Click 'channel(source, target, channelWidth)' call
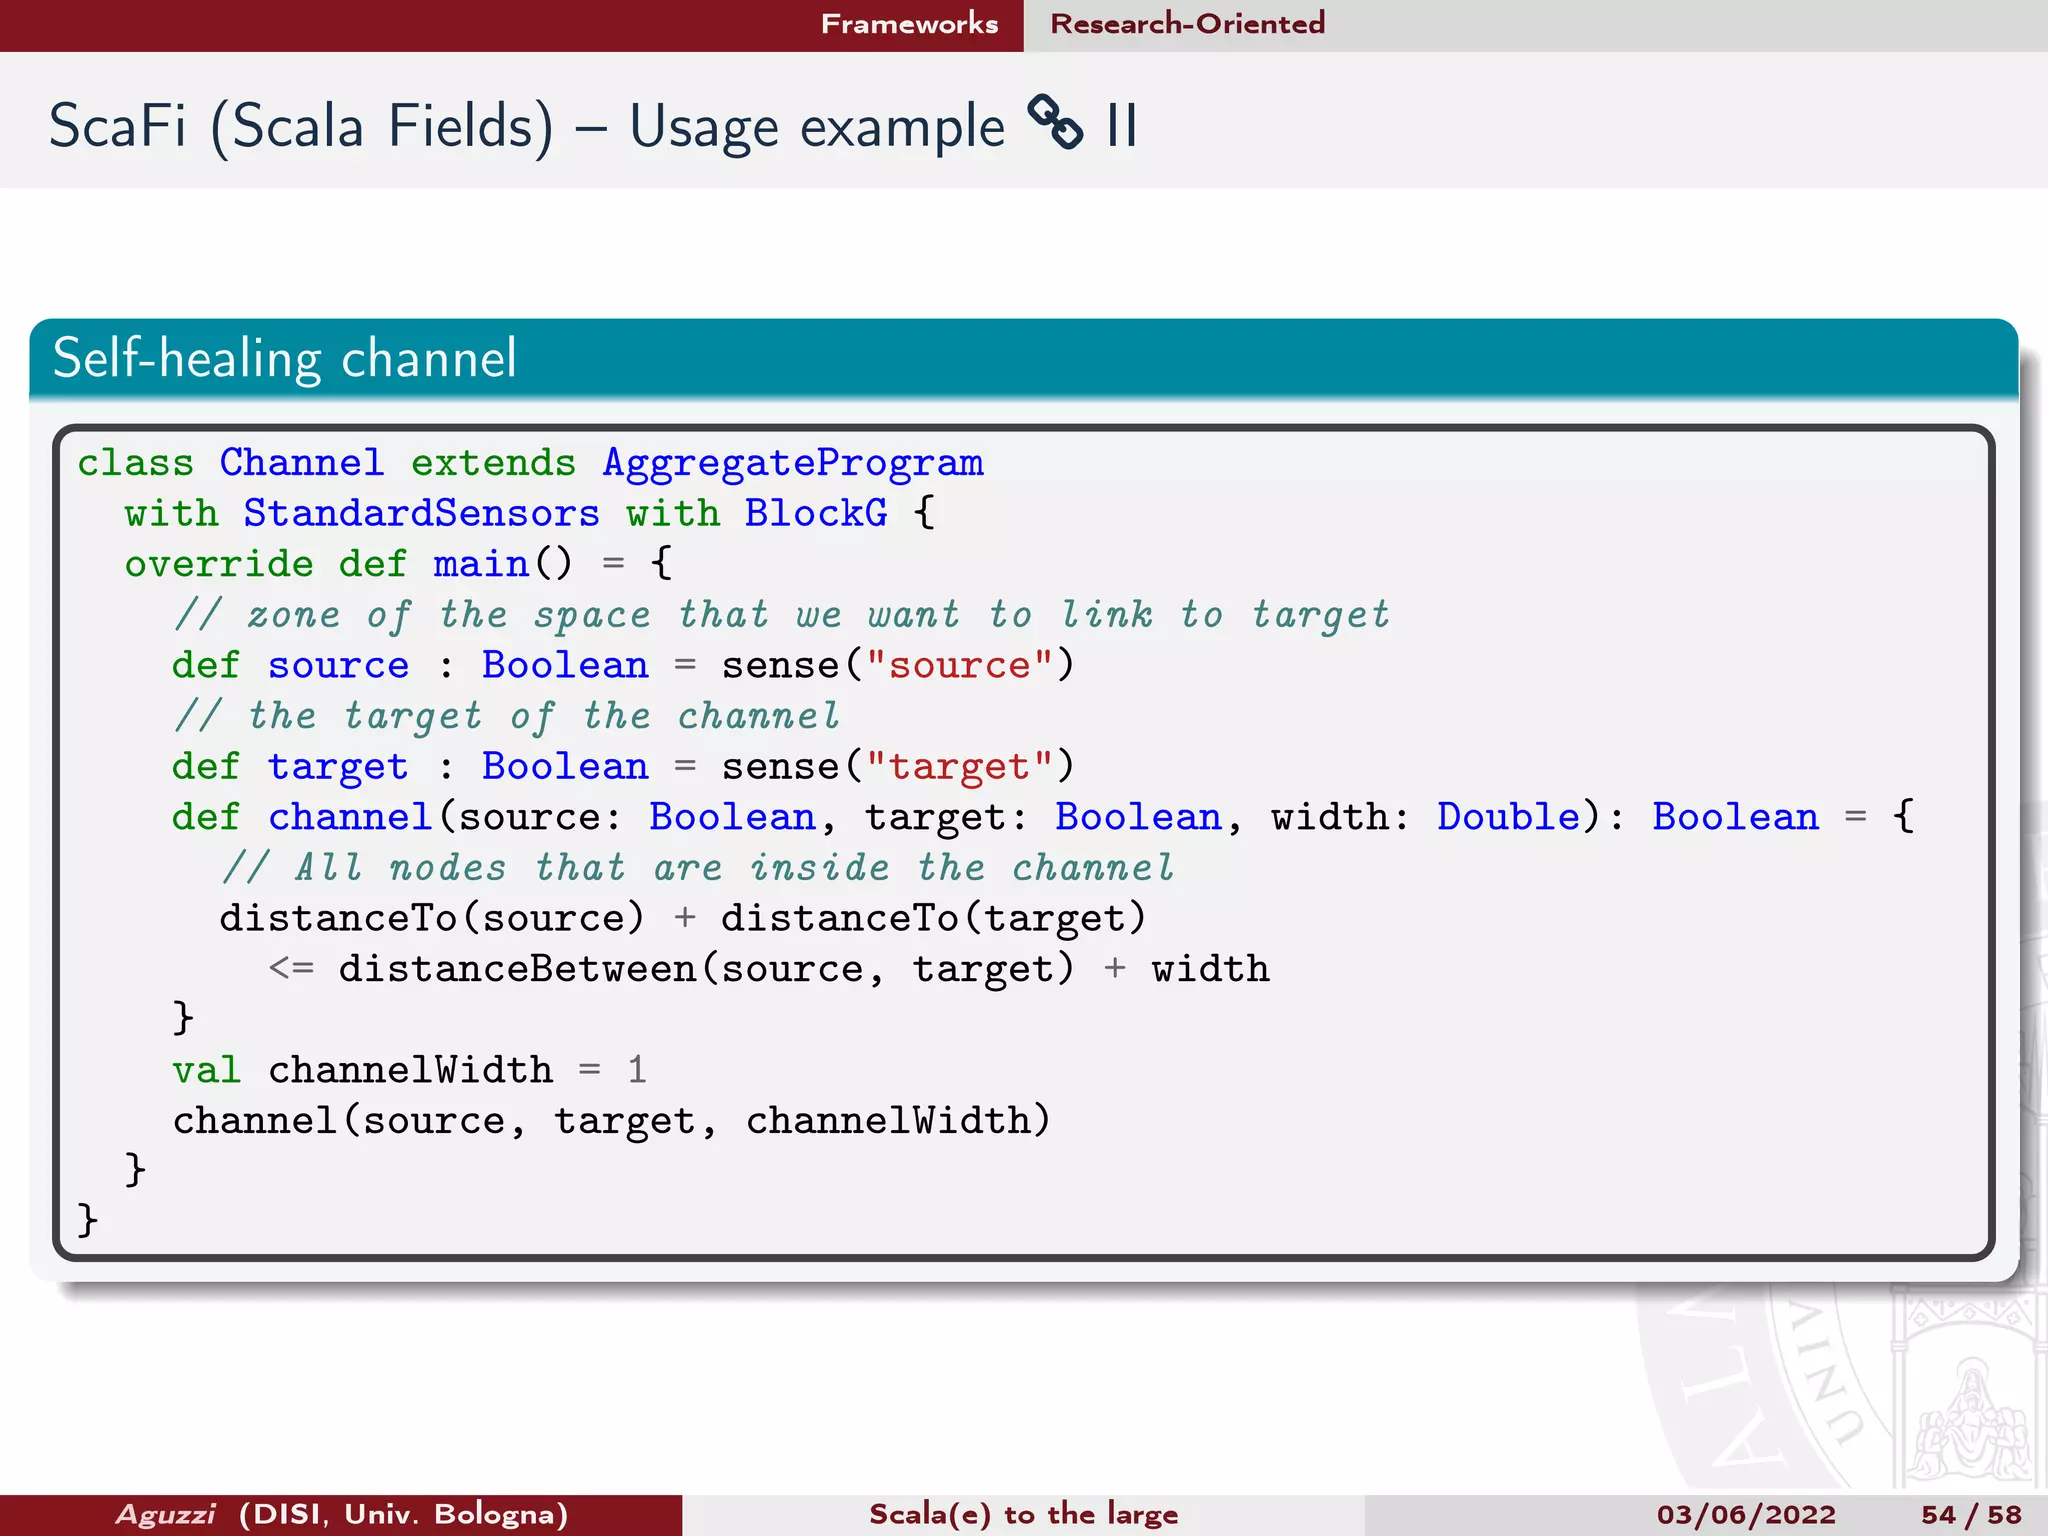The height and width of the screenshot is (1536, 2048). tap(612, 1121)
